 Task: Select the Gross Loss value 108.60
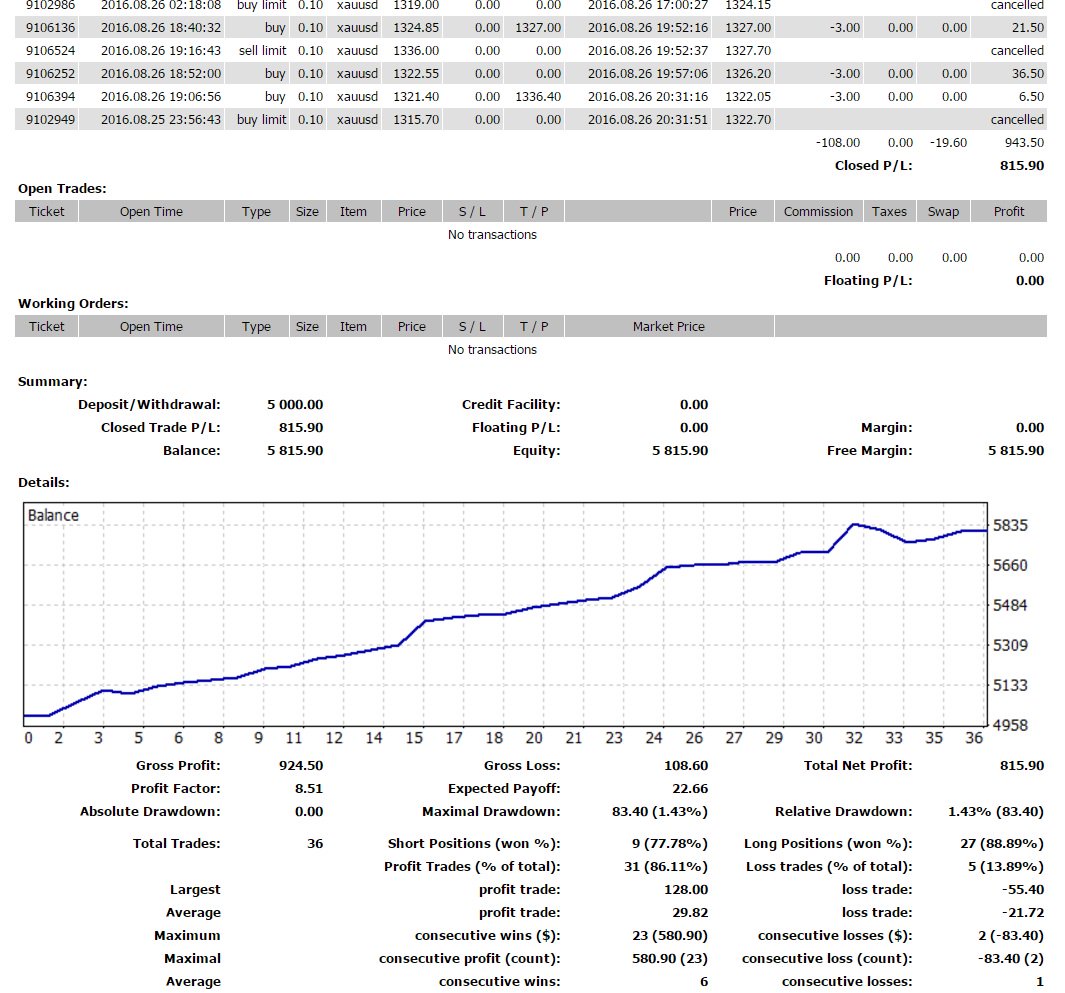[x=686, y=767]
